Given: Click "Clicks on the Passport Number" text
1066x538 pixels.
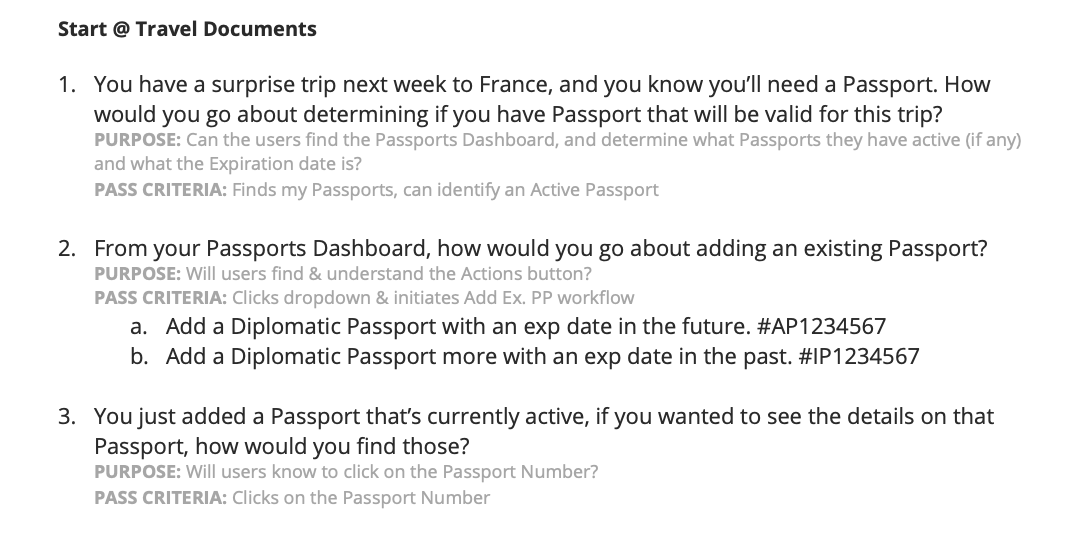Looking at the screenshot, I should tap(361, 497).
